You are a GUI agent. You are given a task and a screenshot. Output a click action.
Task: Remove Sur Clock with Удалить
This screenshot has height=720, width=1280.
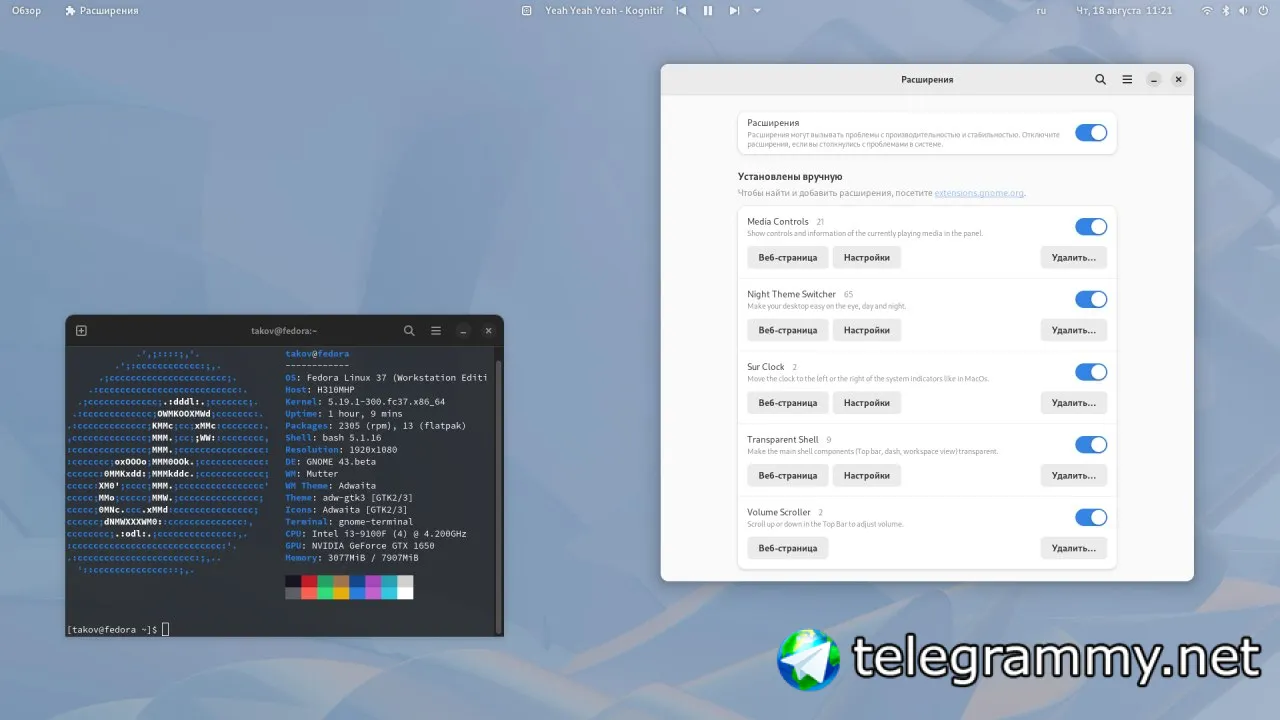pos(1074,403)
